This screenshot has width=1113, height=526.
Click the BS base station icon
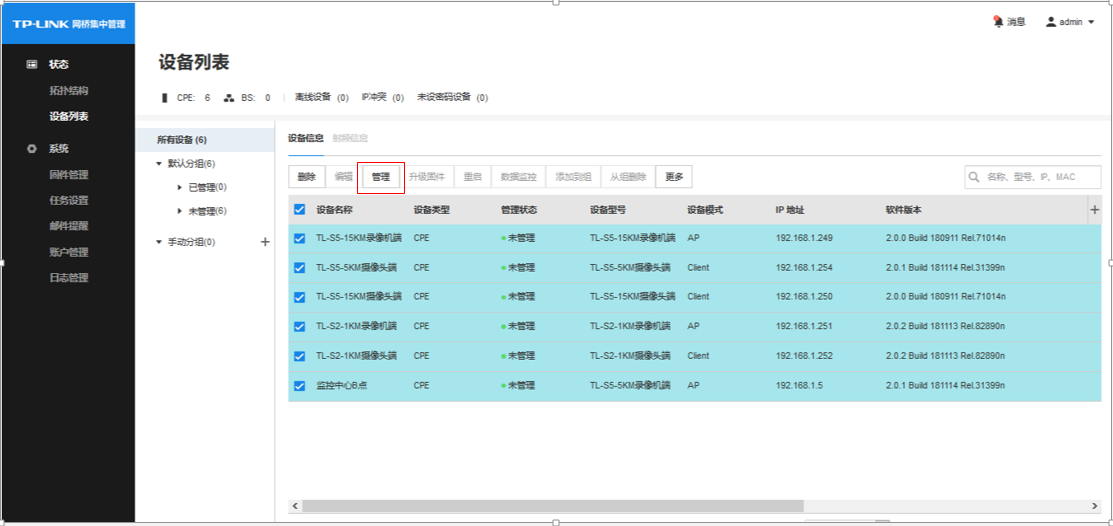coord(228,98)
